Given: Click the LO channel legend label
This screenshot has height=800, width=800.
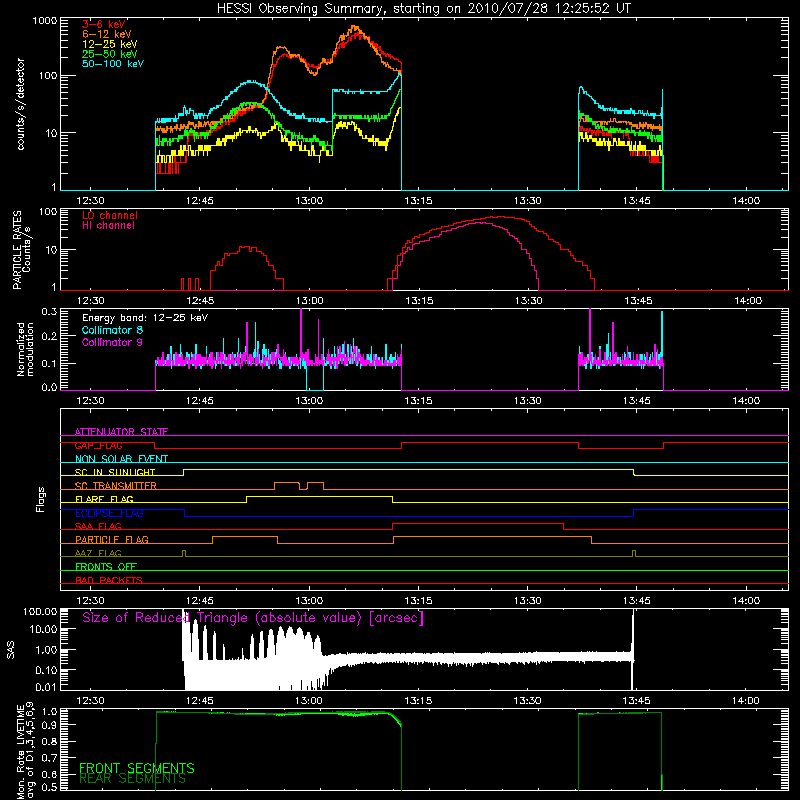Looking at the screenshot, I should (110, 215).
